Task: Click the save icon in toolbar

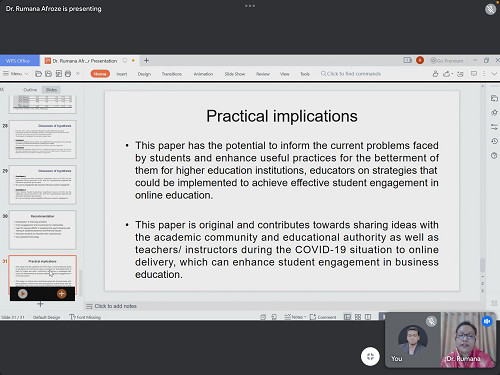Action: [48, 74]
